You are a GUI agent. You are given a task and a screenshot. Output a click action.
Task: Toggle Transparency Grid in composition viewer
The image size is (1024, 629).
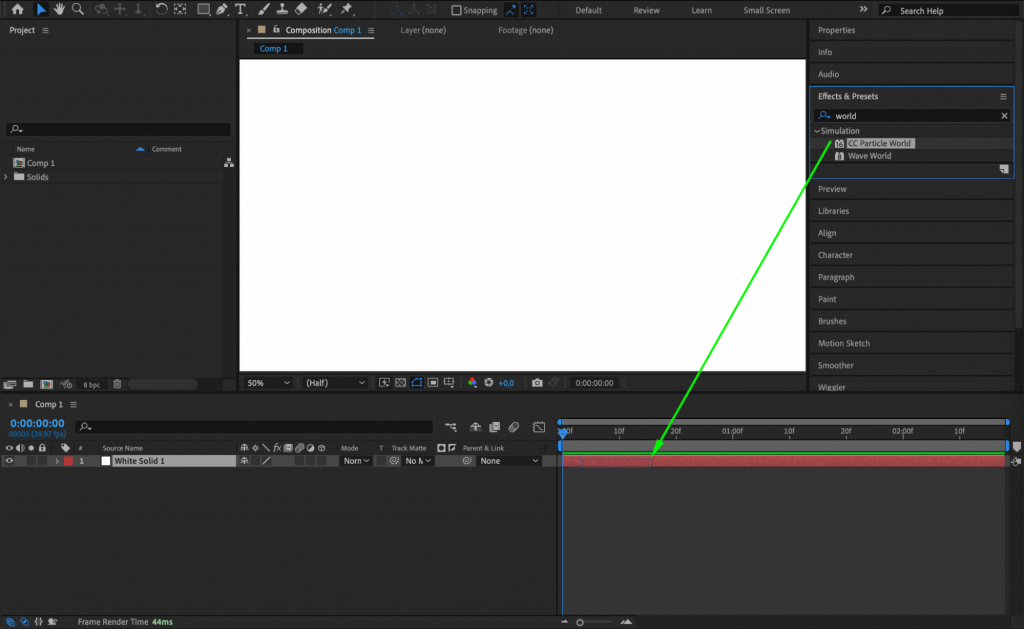pyautogui.click(x=400, y=382)
